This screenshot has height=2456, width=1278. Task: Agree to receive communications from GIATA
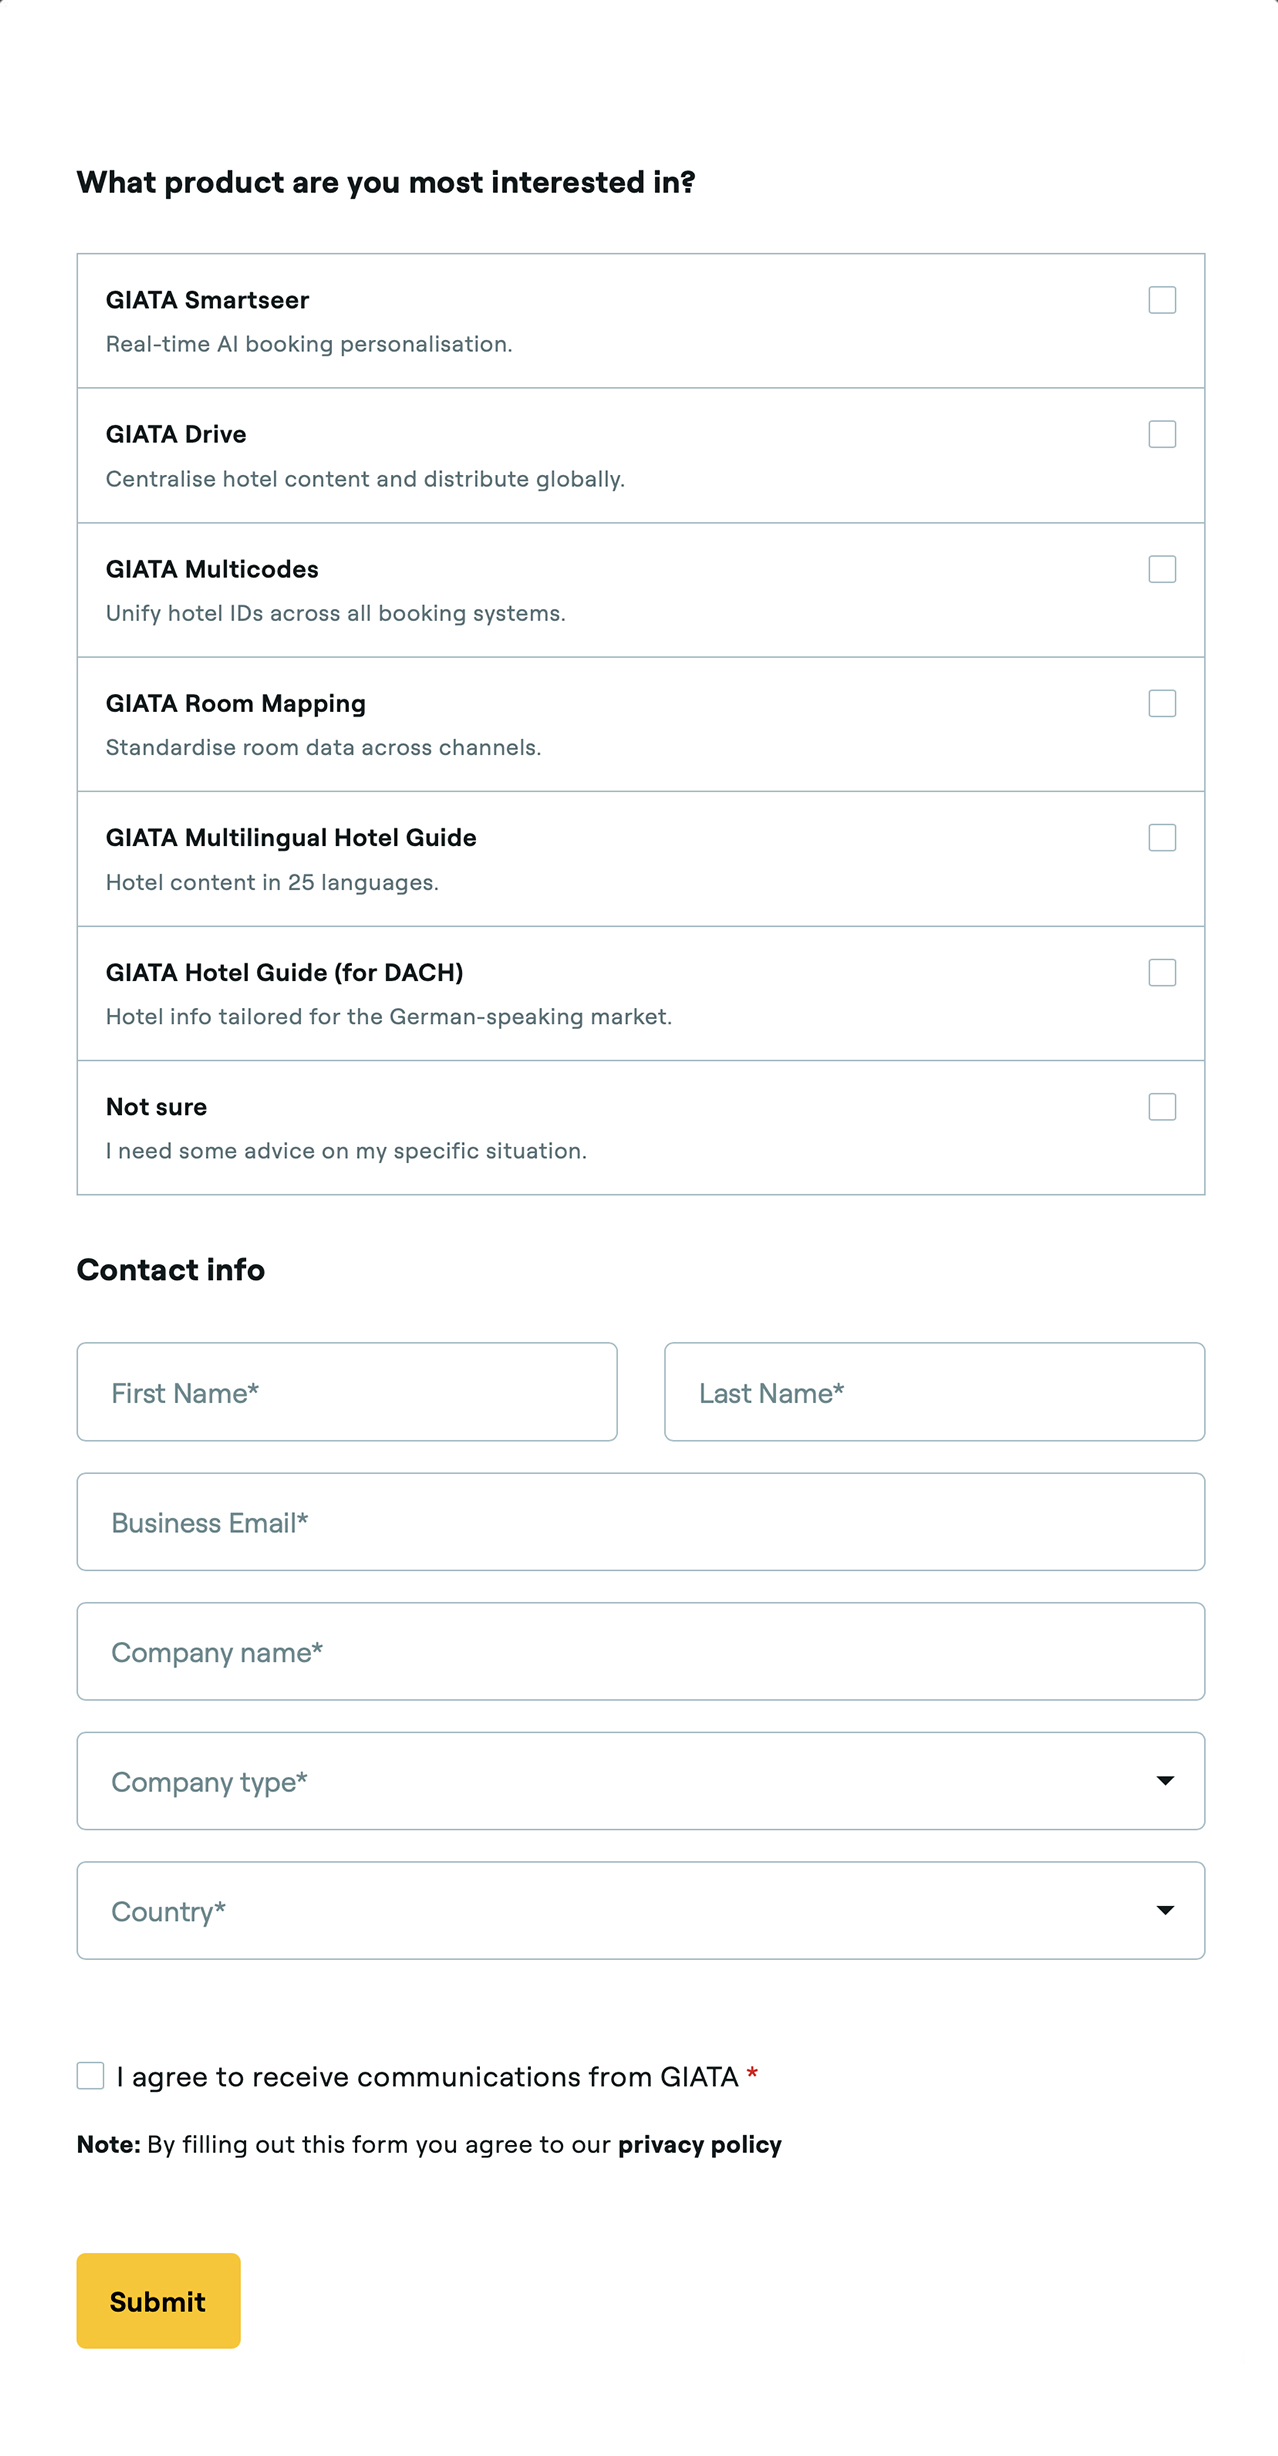point(91,2075)
